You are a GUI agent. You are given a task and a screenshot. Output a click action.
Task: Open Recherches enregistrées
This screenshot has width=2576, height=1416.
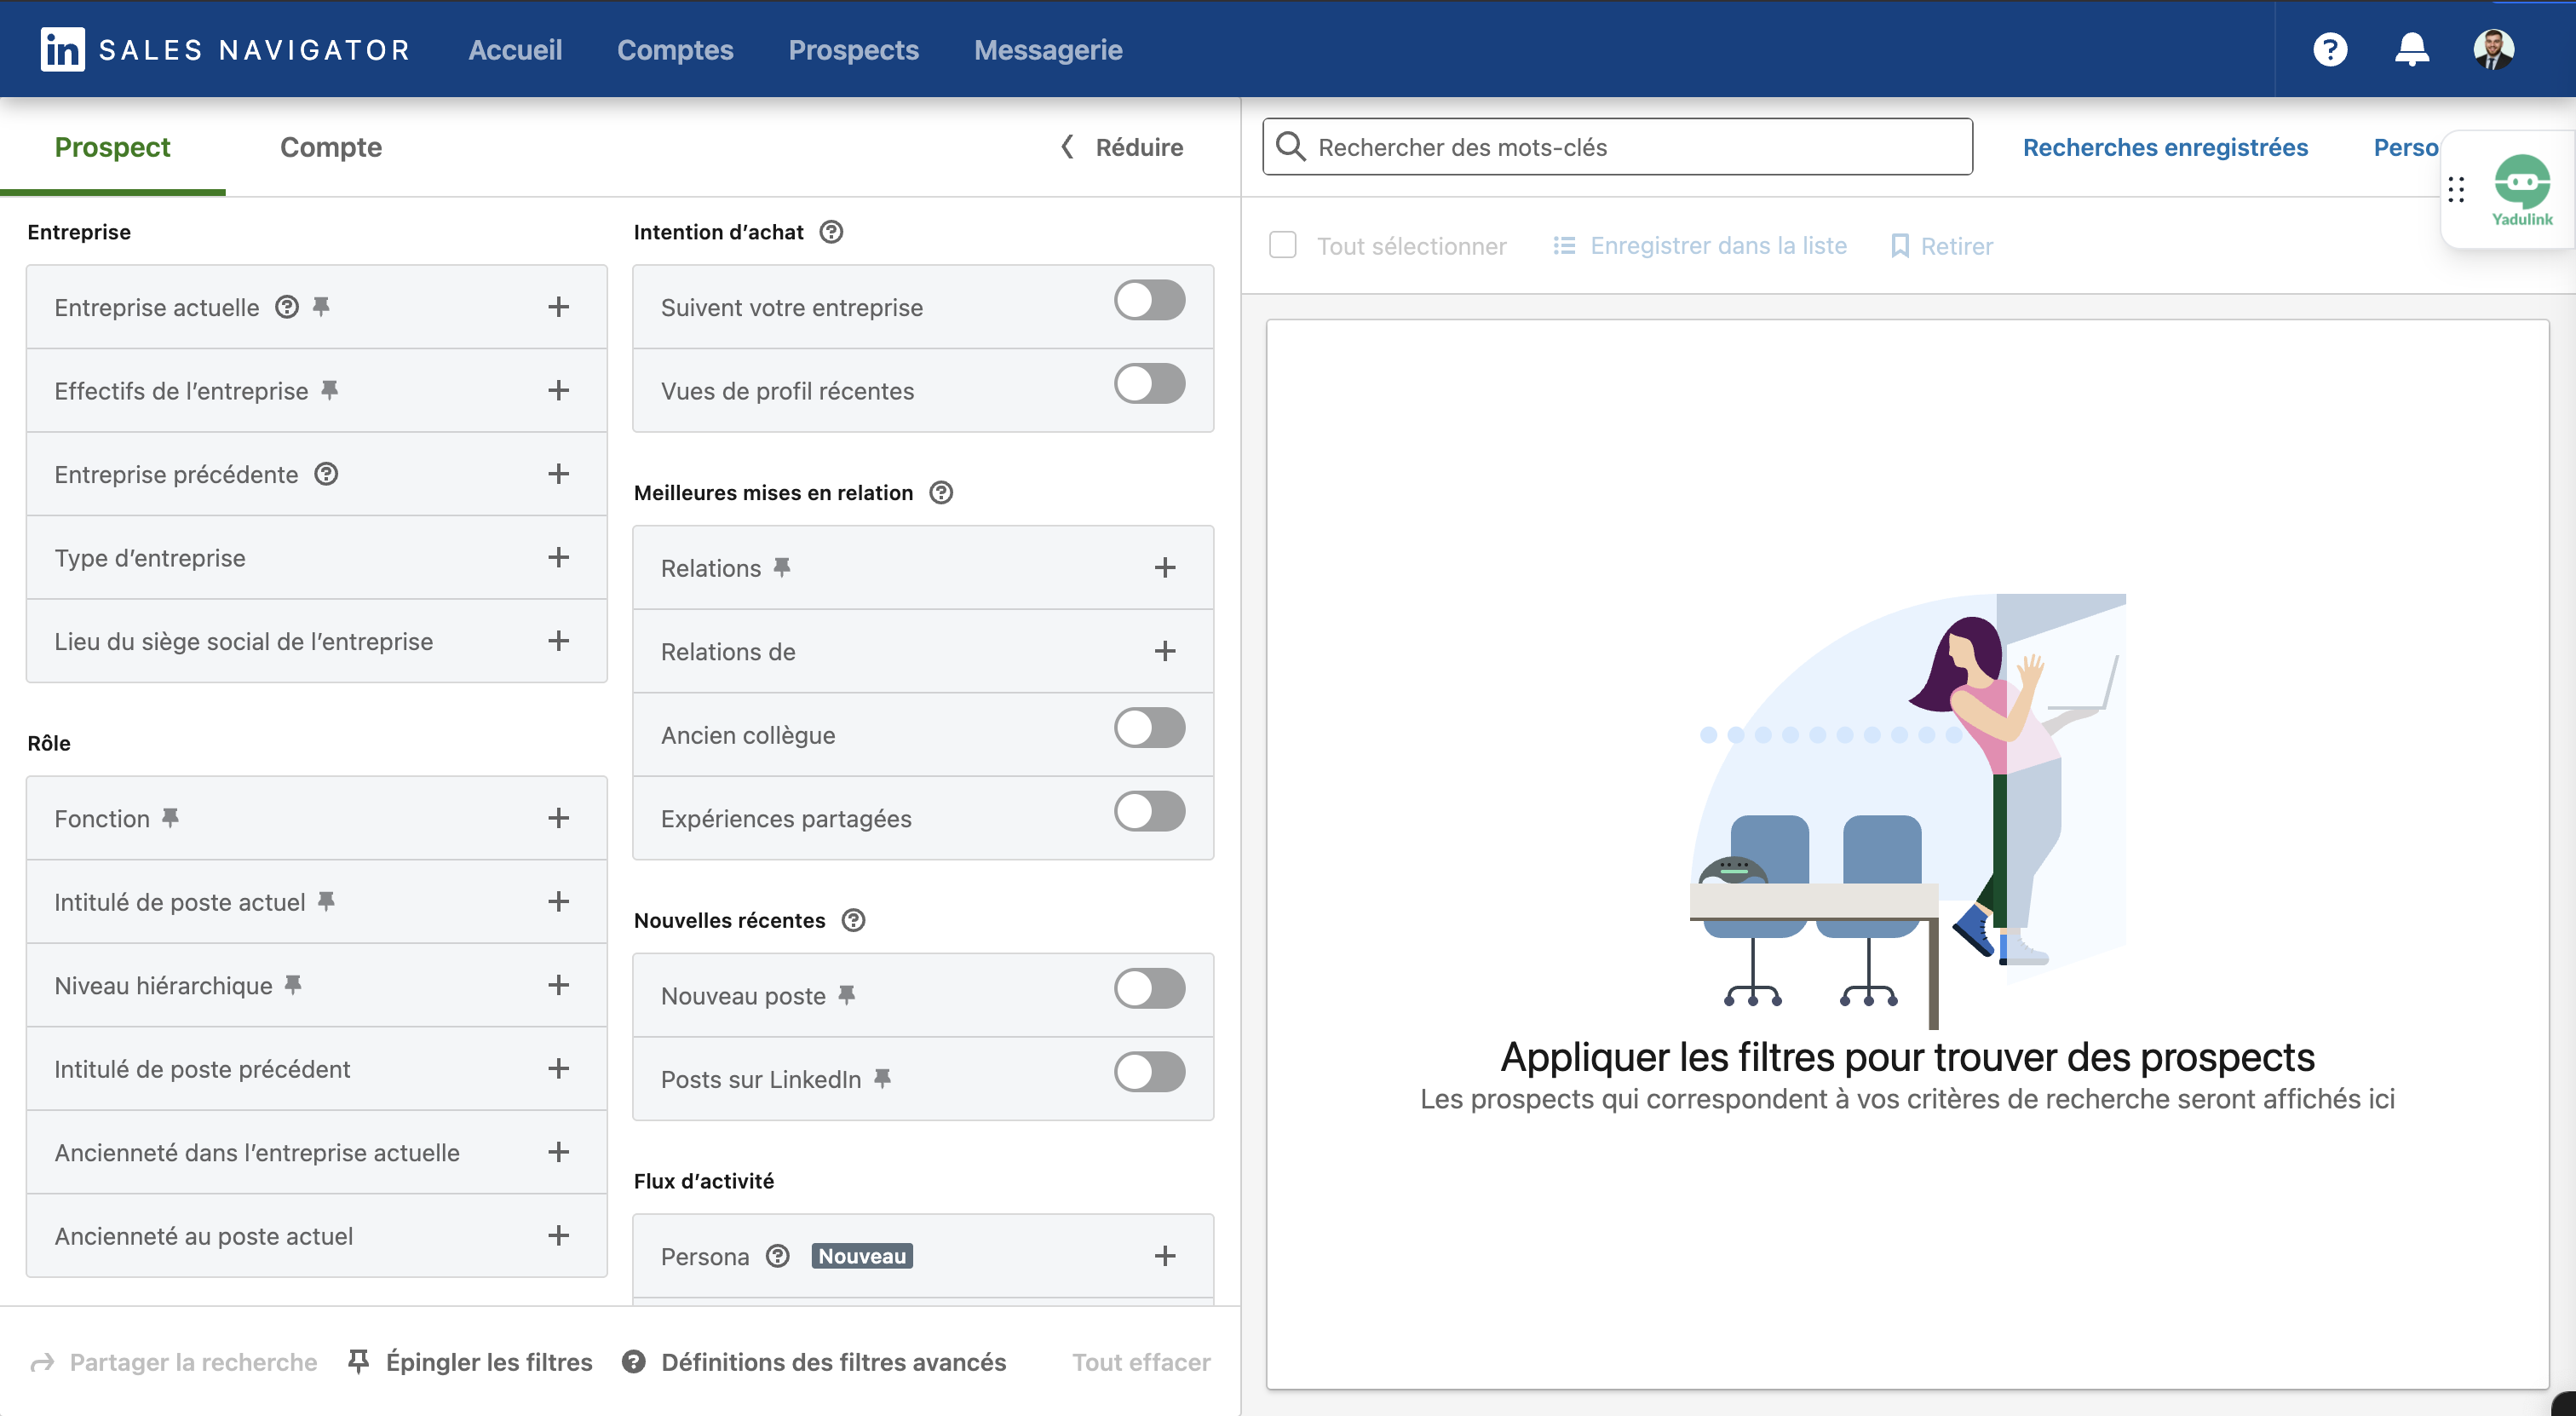[x=2166, y=147]
